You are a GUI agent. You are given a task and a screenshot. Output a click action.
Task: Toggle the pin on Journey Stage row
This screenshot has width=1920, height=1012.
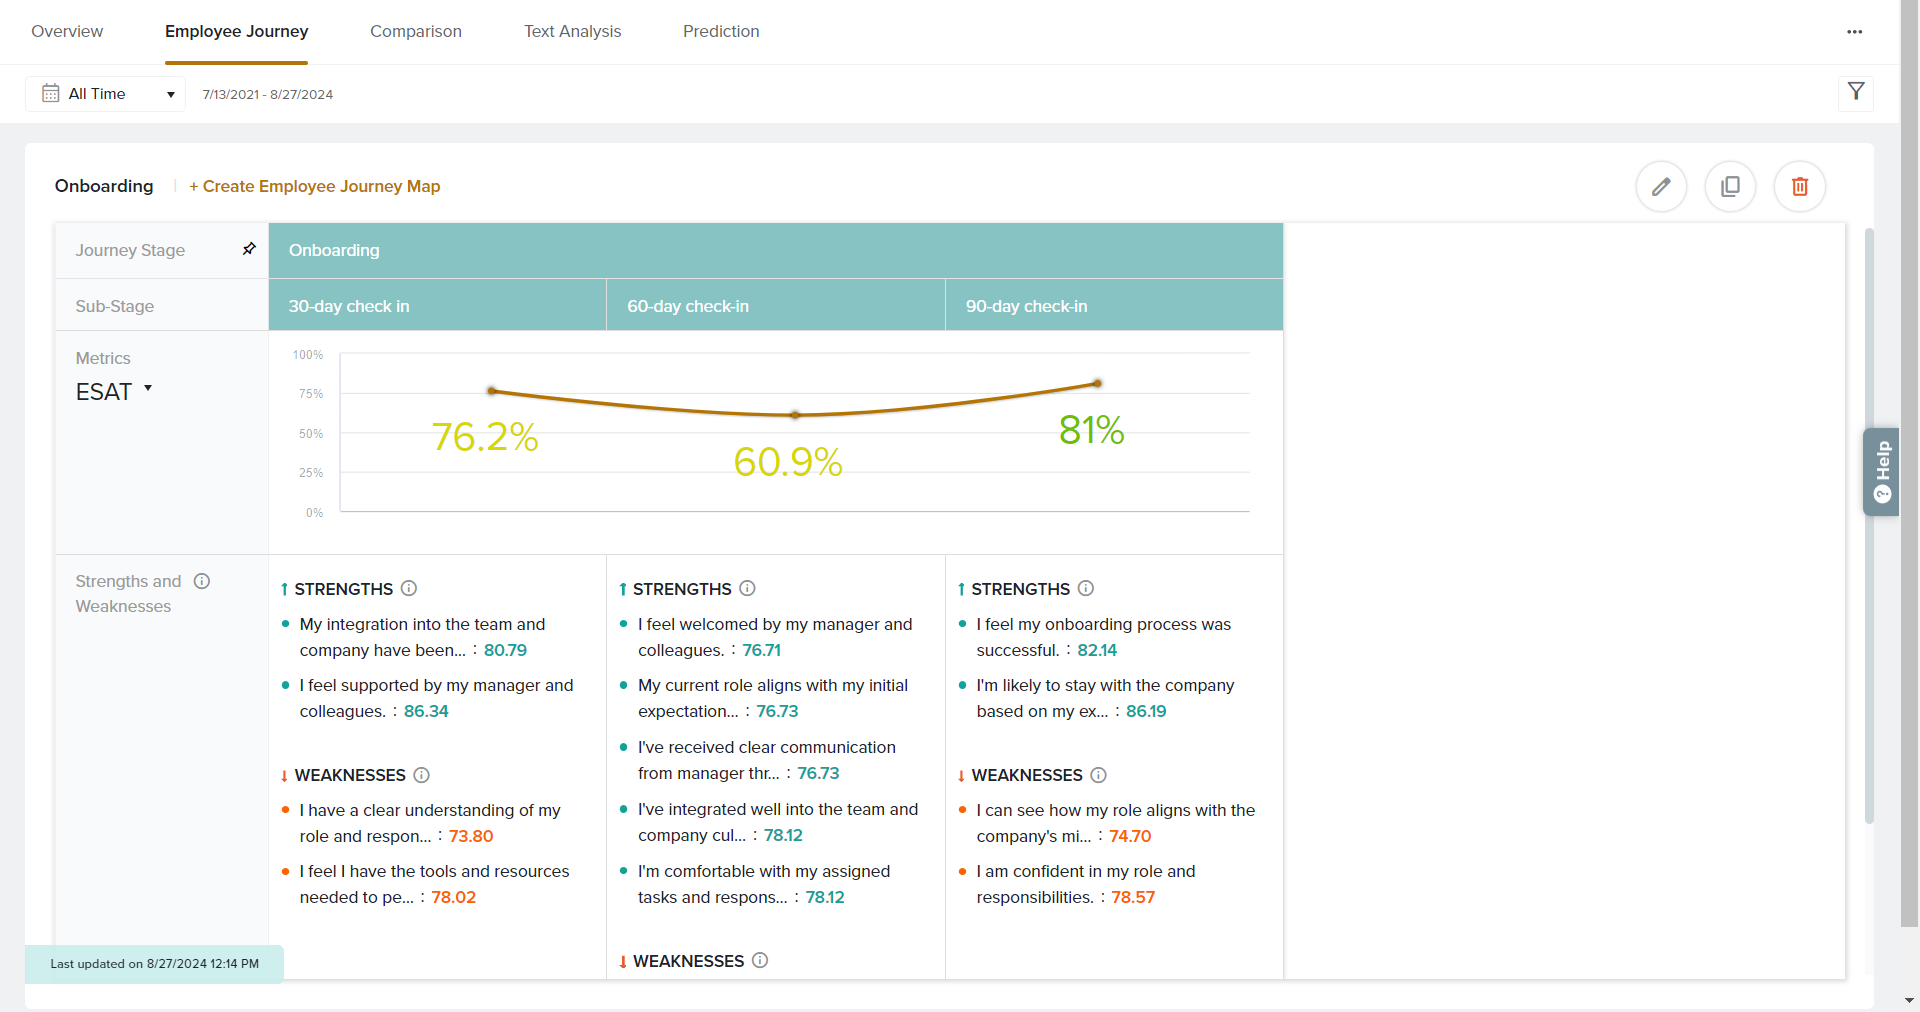pyautogui.click(x=249, y=249)
